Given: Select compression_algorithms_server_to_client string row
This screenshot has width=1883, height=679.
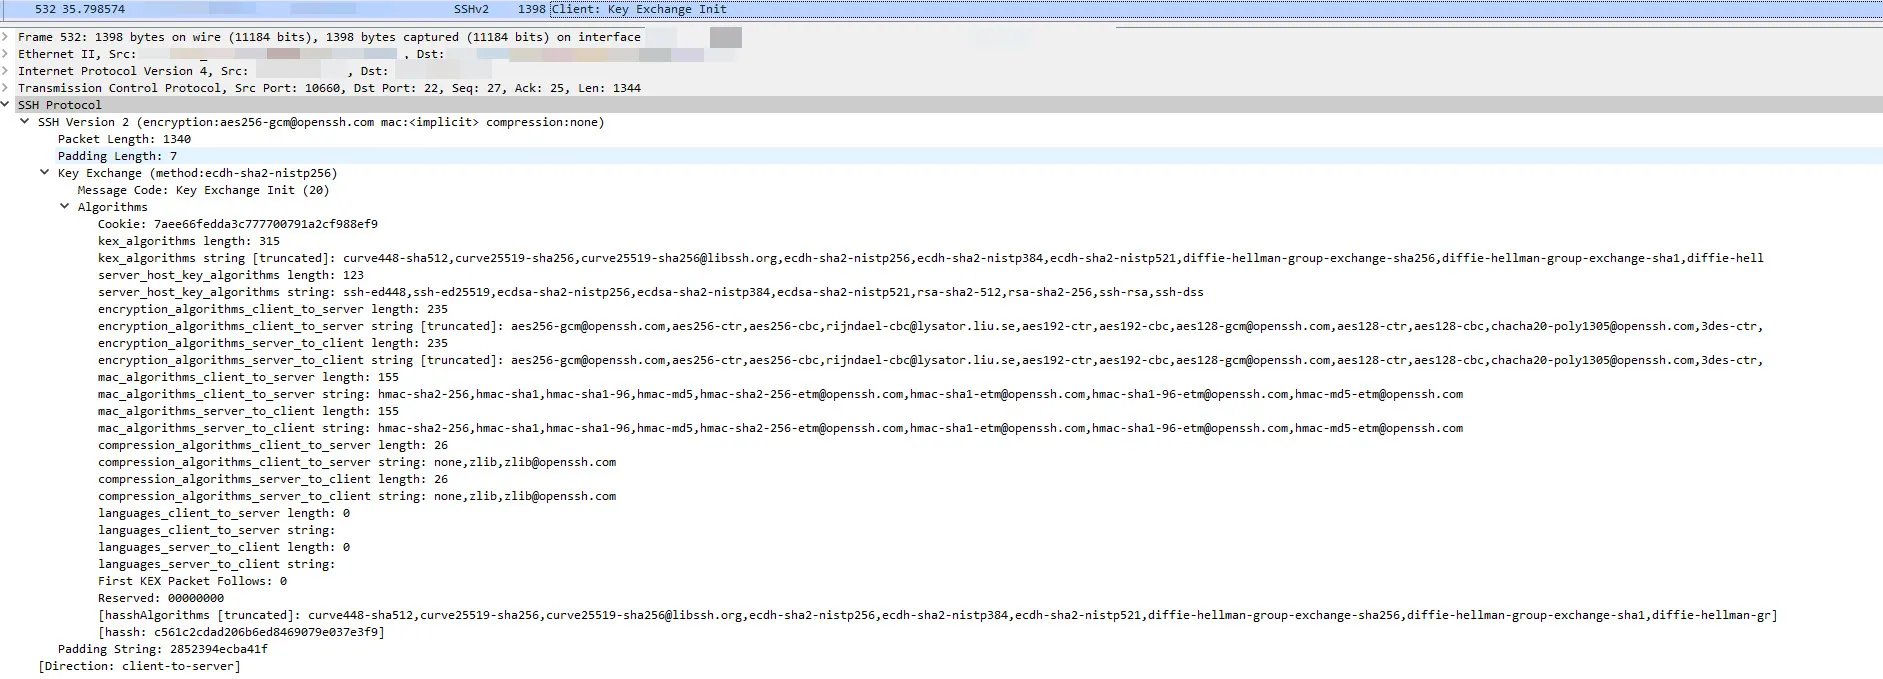Looking at the screenshot, I should pyautogui.click(x=357, y=496).
